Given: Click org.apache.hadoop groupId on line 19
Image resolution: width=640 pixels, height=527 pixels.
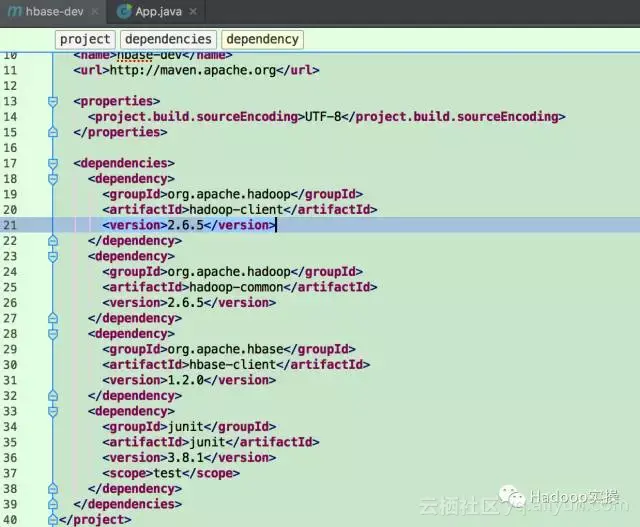Looking at the screenshot, I should click(229, 194).
